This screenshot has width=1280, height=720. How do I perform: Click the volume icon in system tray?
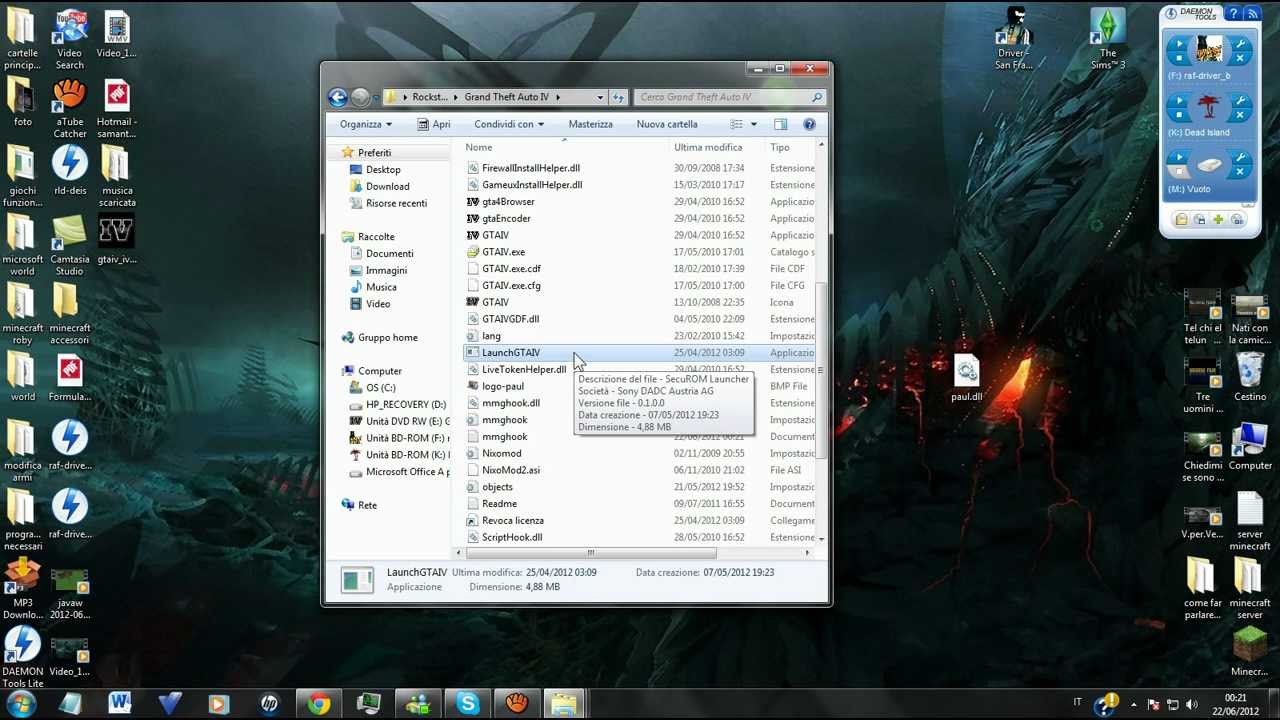pyautogui.click(x=1193, y=704)
